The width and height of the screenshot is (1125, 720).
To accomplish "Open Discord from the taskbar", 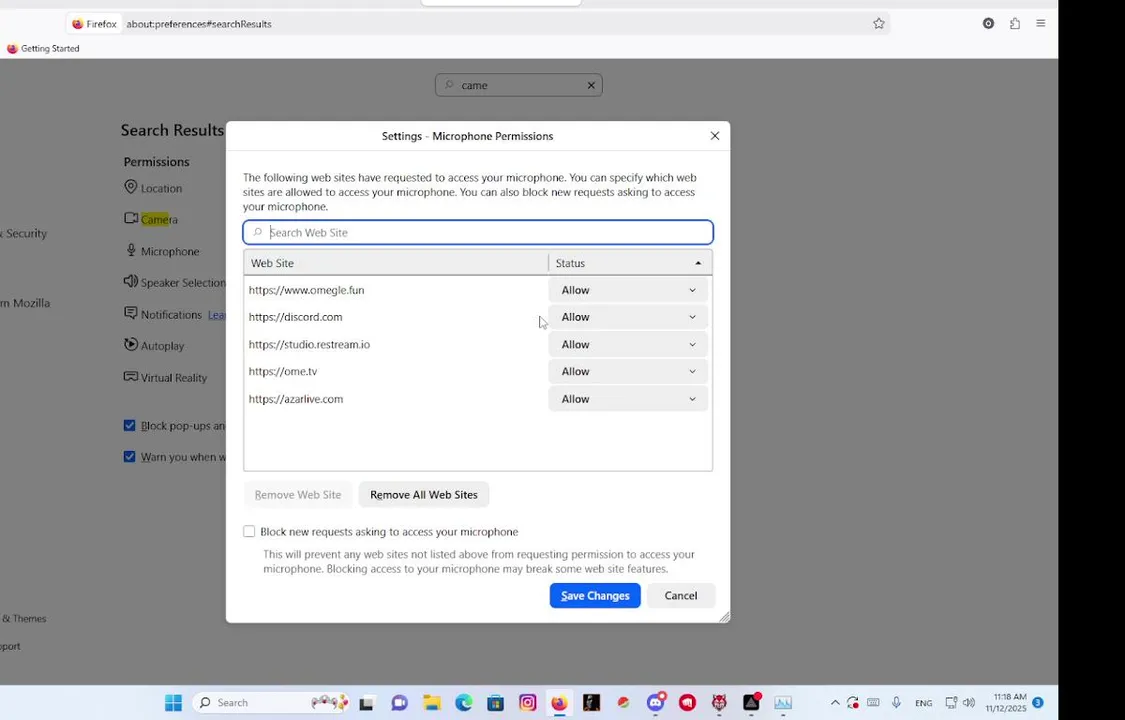I will pos(656,703).
